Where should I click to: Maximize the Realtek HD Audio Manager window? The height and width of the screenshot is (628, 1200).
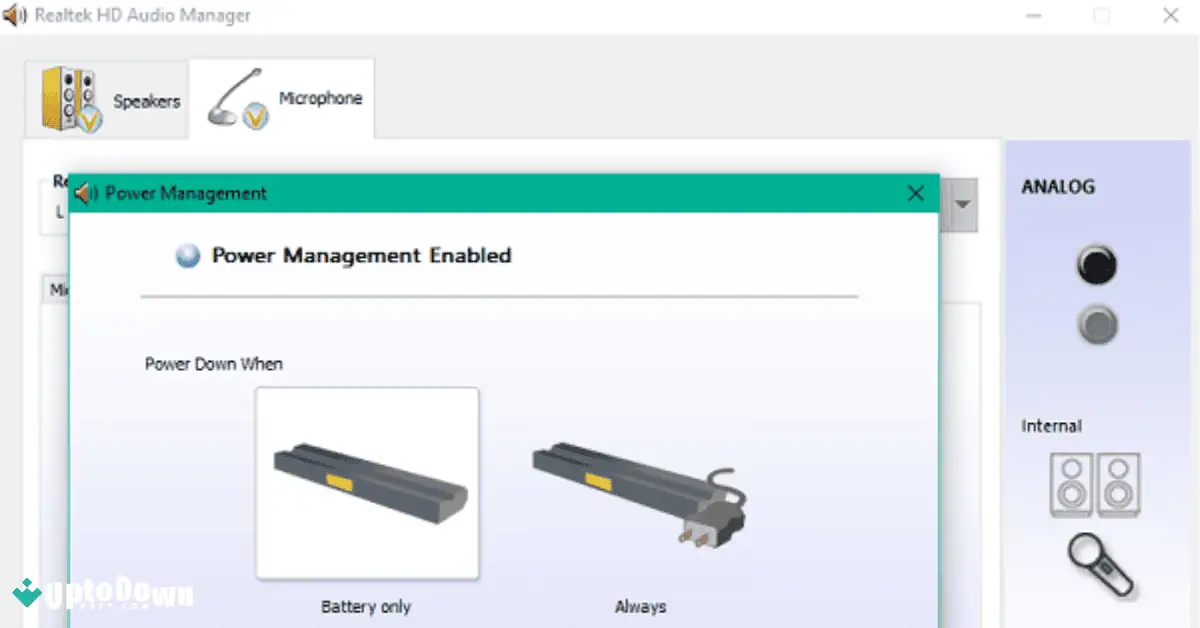point(1101,16)
